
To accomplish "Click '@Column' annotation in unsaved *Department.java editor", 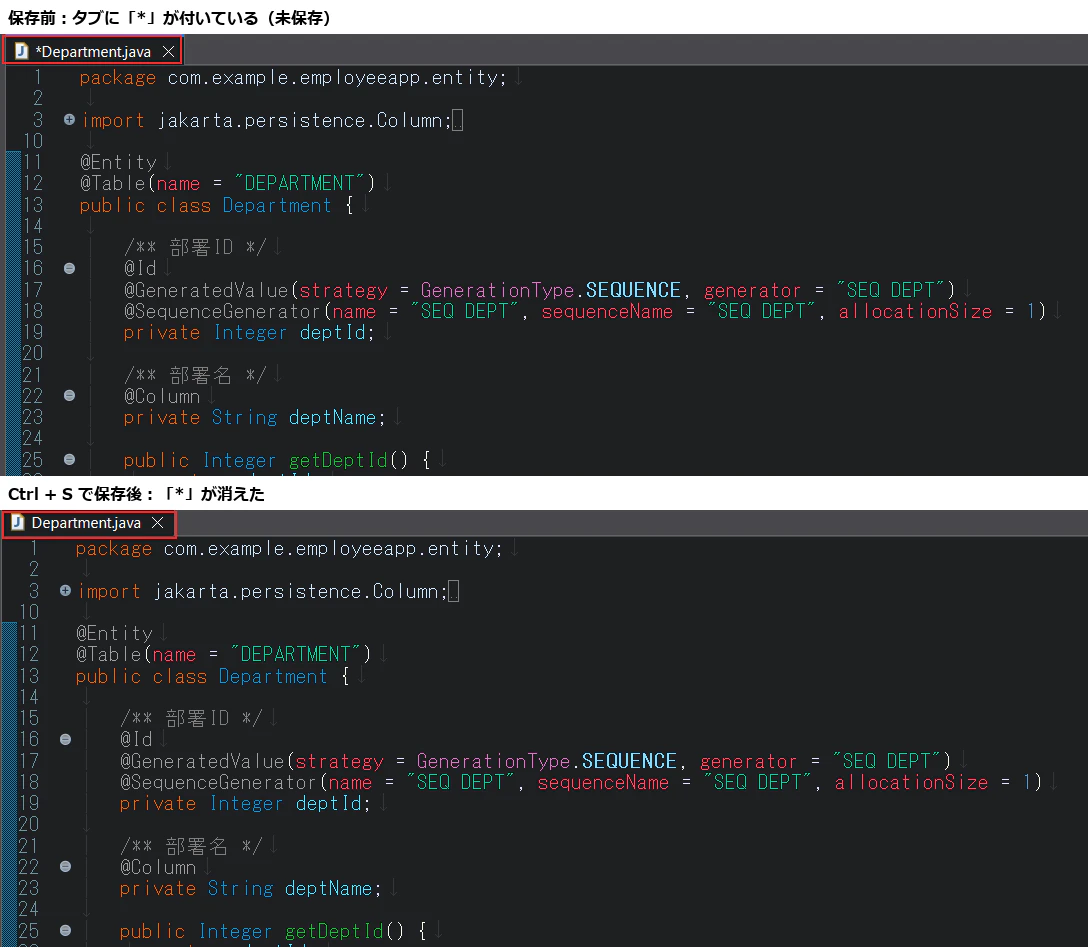I will [x=162, y=397].
